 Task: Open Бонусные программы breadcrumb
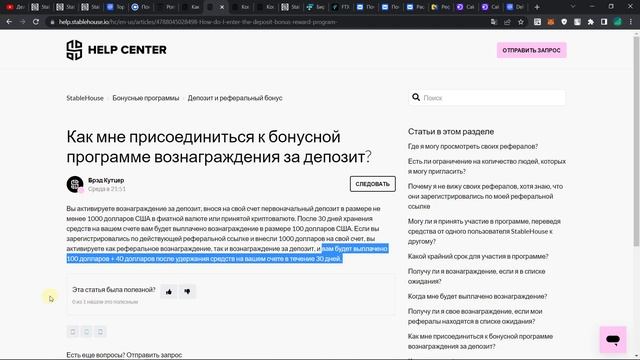[146, 98]
